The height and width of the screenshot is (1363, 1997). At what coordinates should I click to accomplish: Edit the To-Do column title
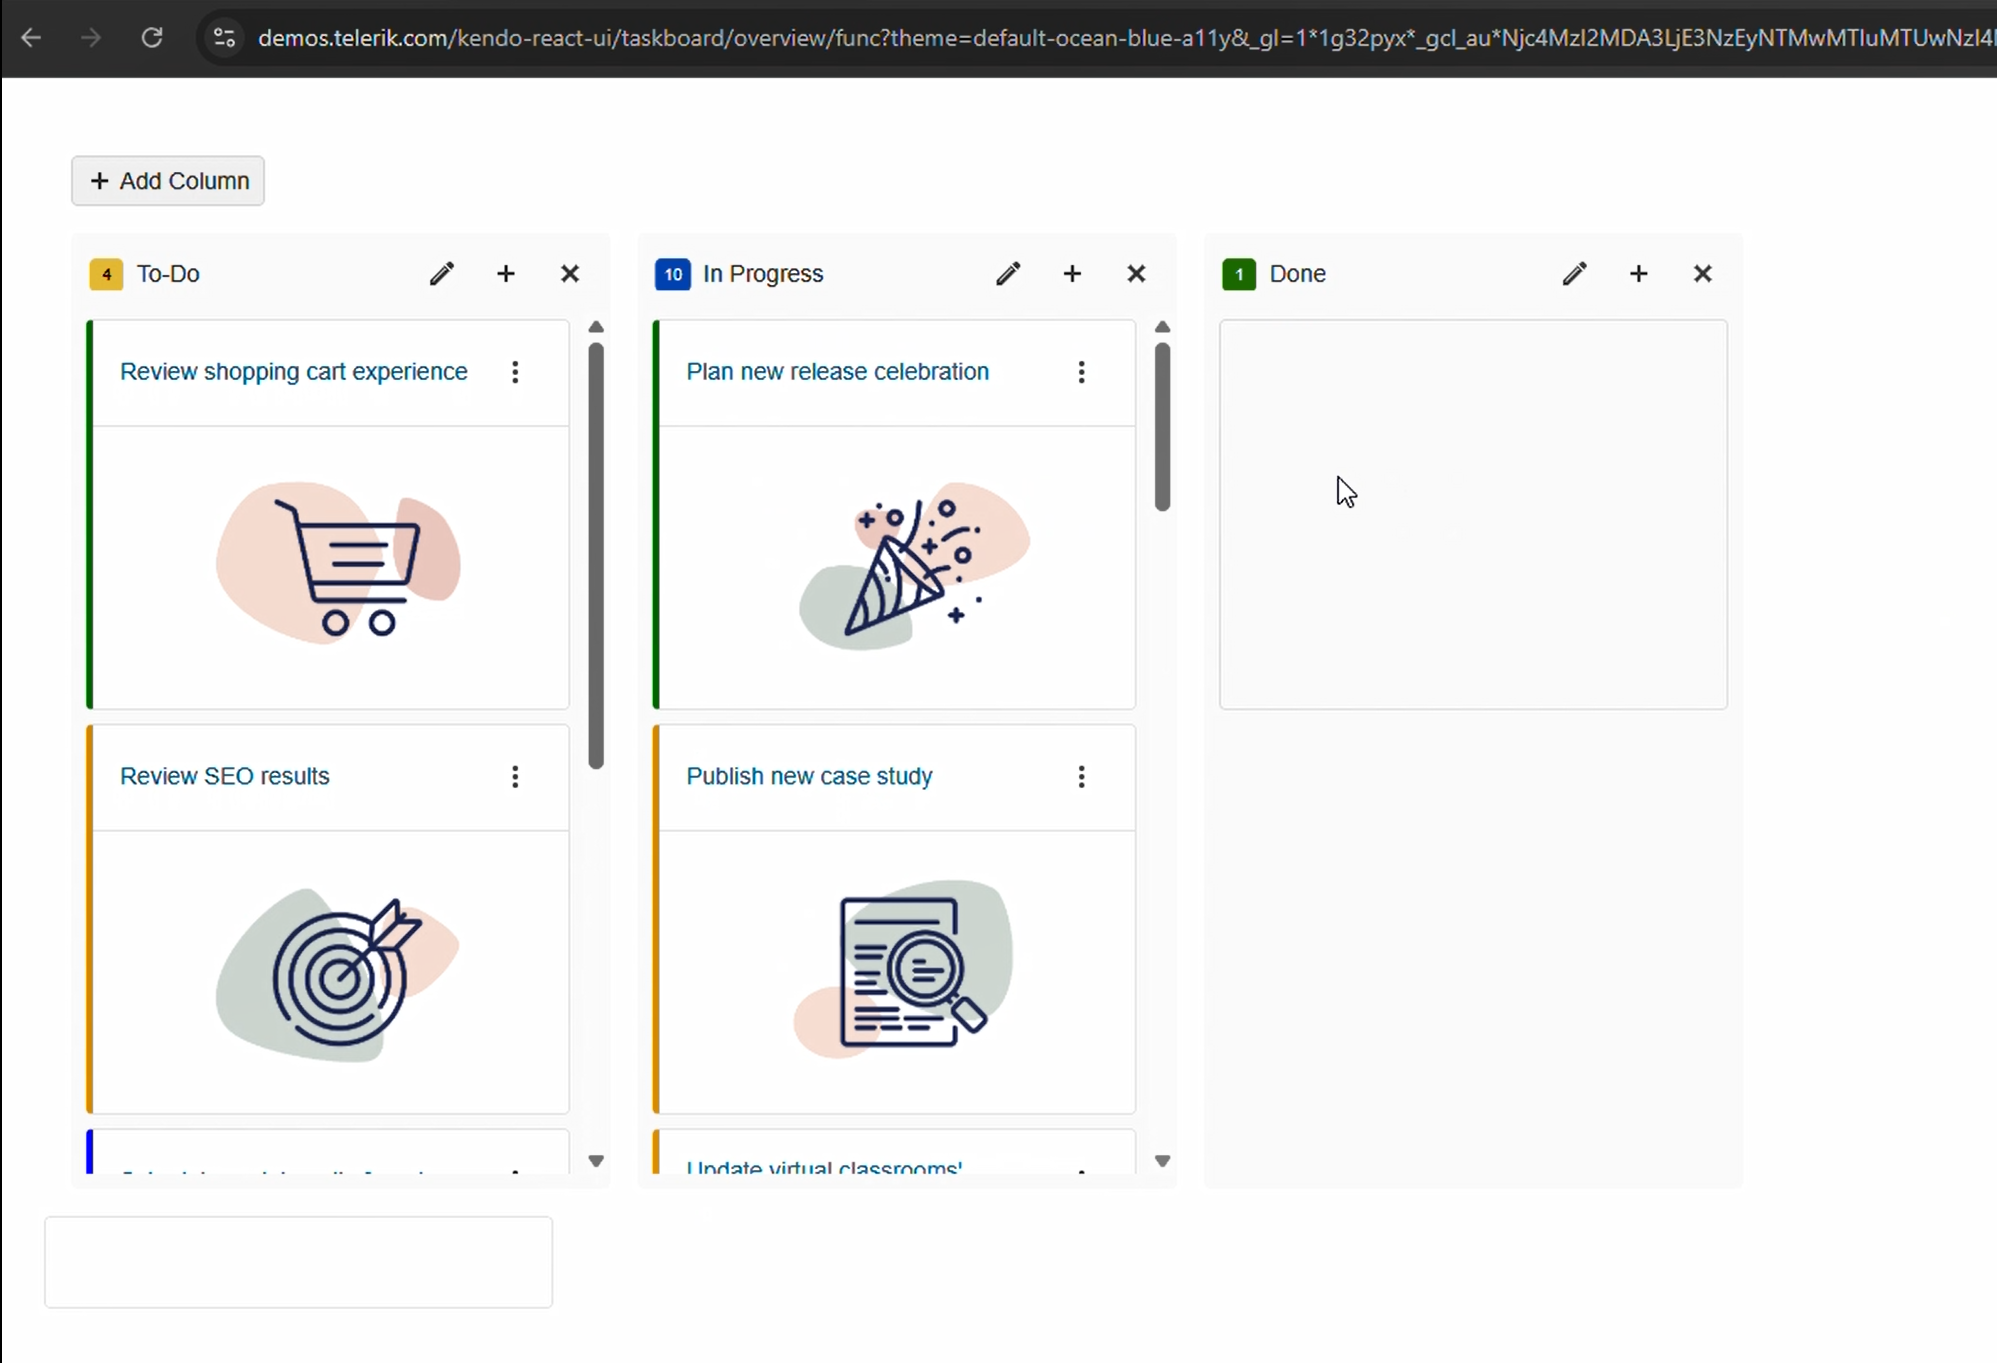pos(442,274)
